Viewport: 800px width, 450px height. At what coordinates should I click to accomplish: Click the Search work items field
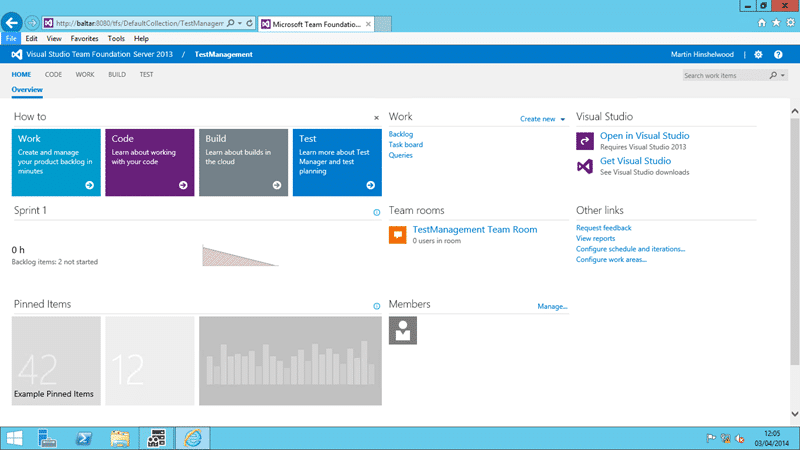point(724,76)
